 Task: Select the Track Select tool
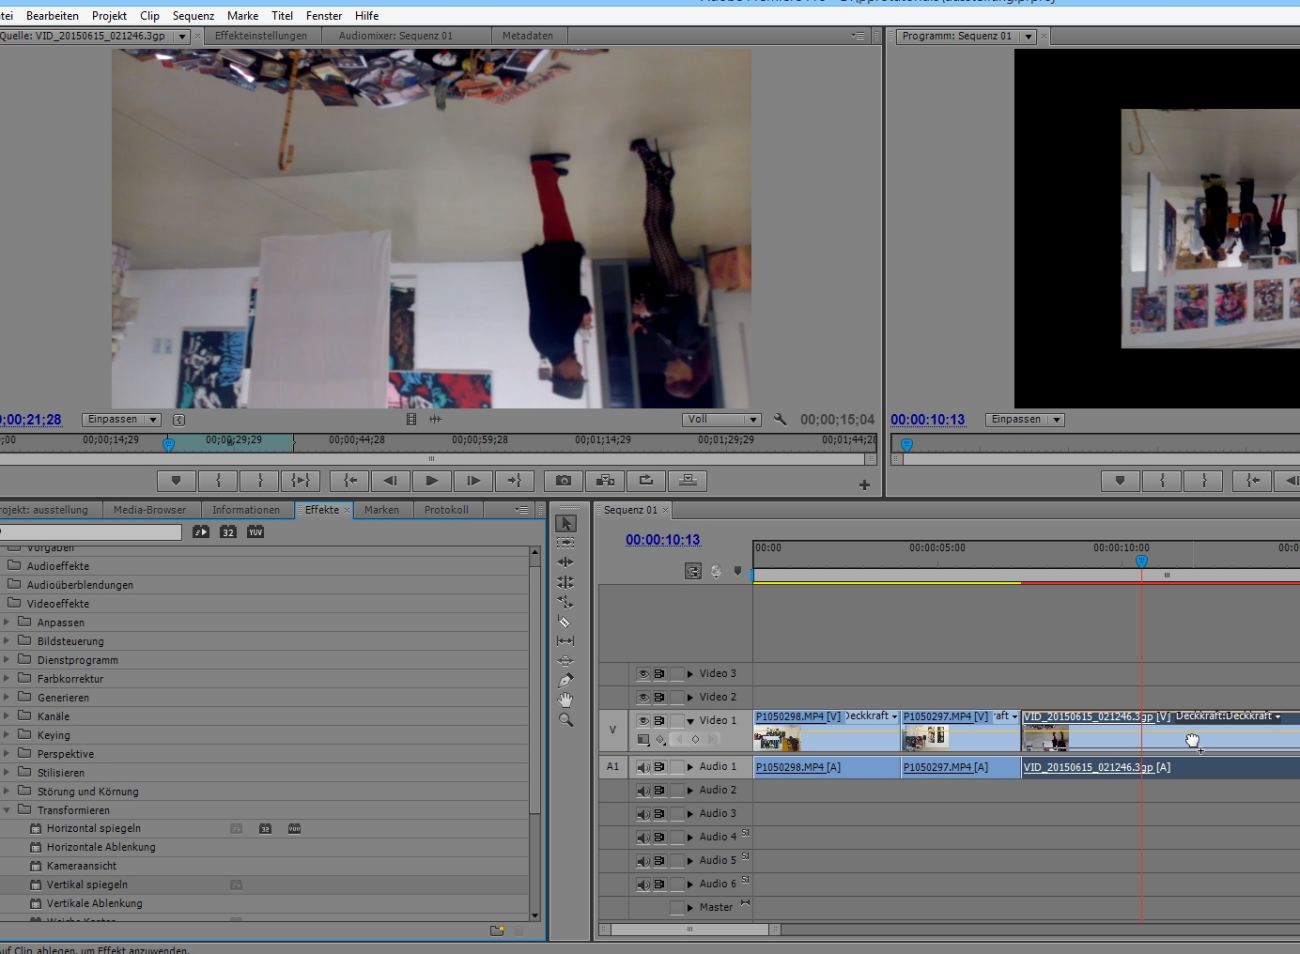pyautogui.click(x=566, y=542)
